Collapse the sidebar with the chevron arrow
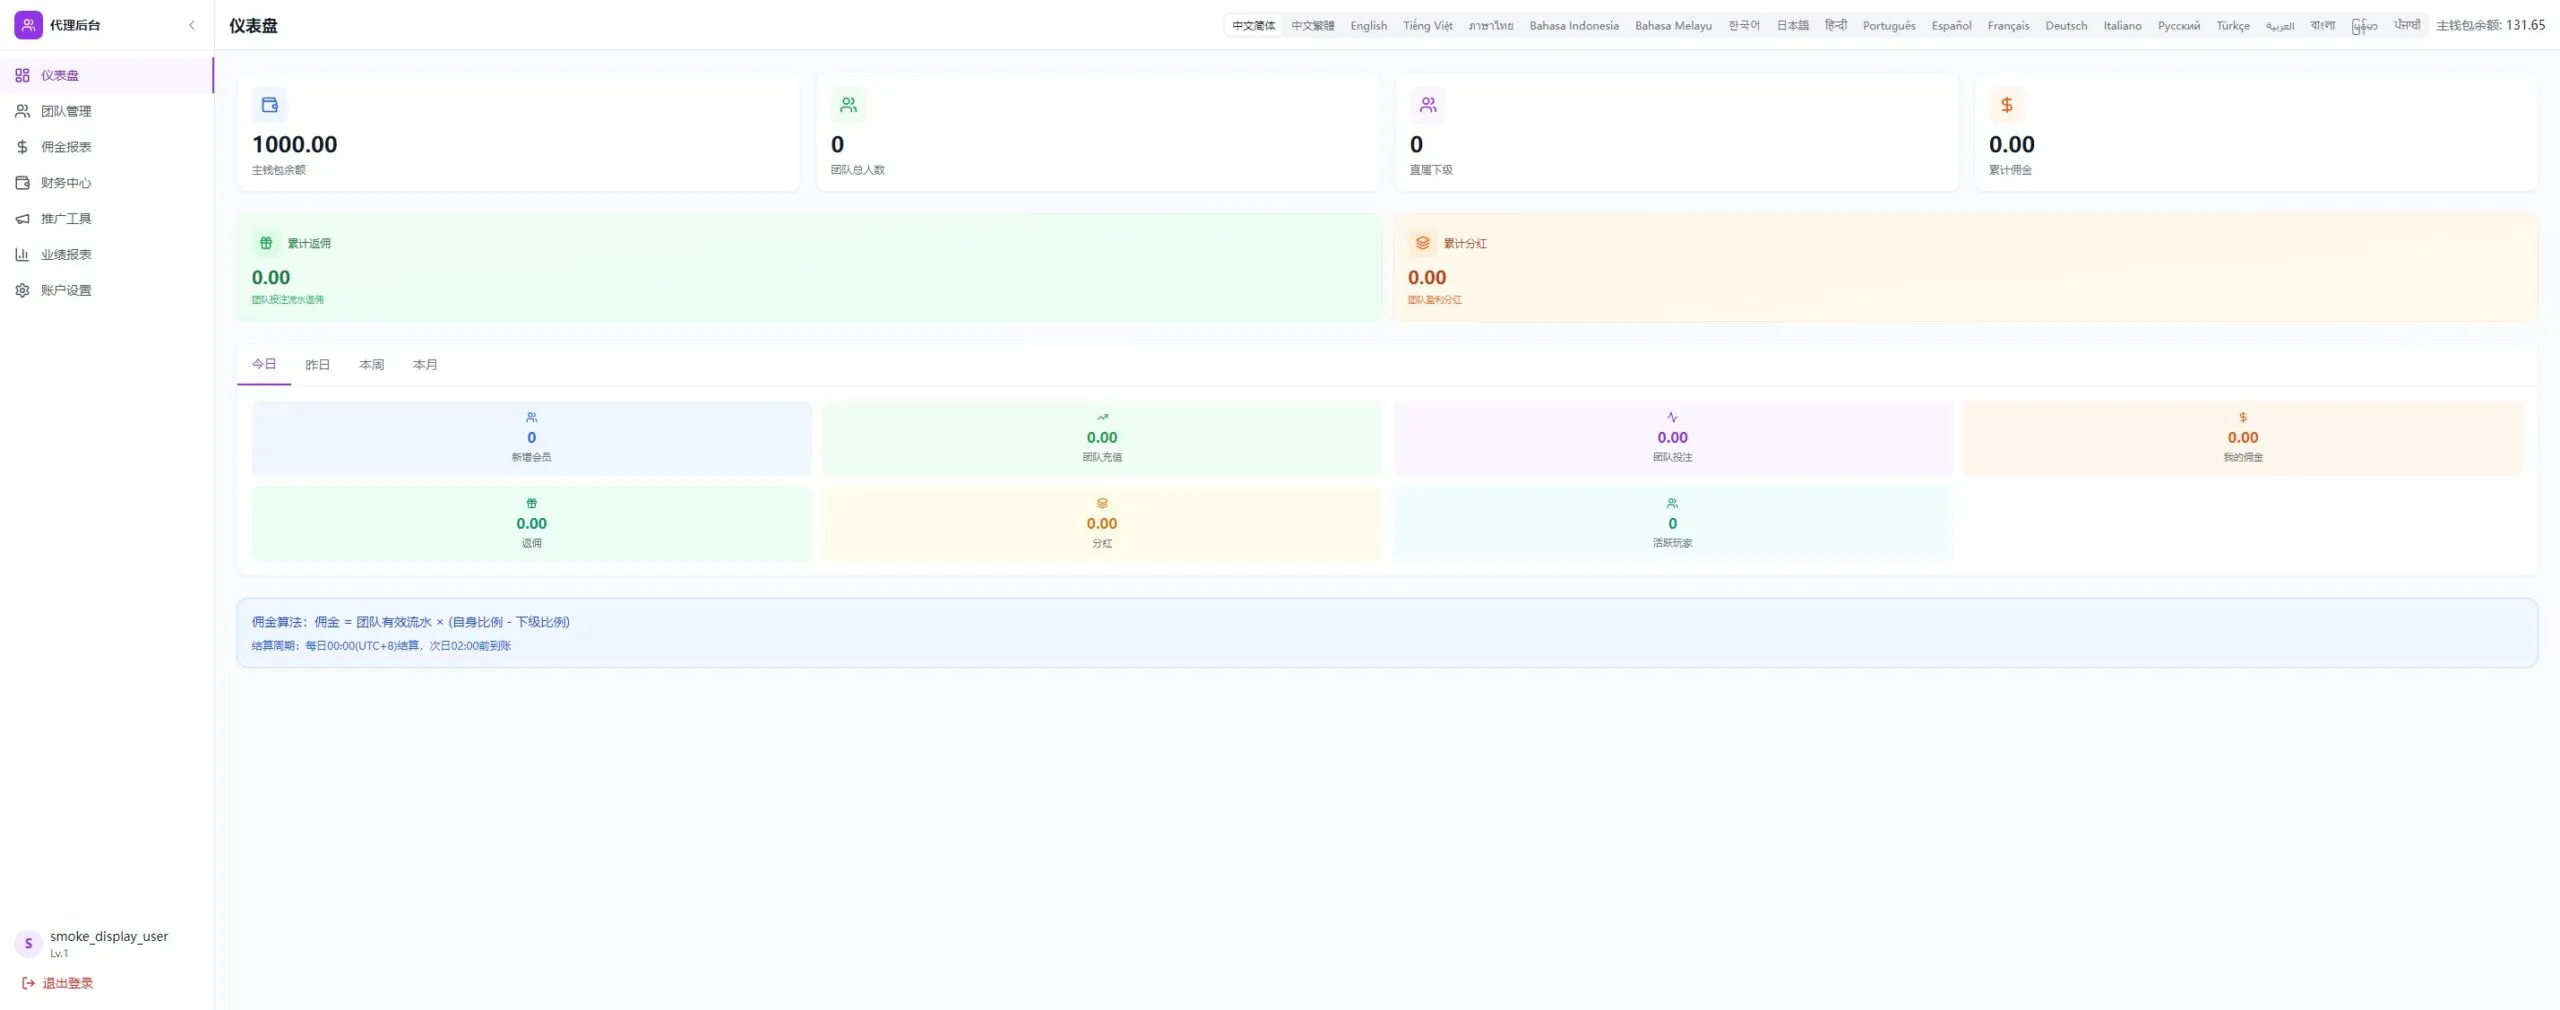The image size is (2560, 1010). click(x=192, y=25)
